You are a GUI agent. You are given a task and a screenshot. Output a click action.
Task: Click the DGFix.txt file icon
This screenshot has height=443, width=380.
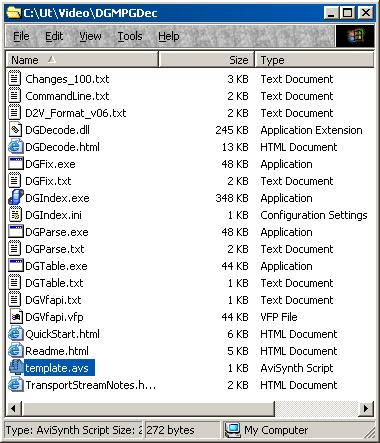click(15, 181)
